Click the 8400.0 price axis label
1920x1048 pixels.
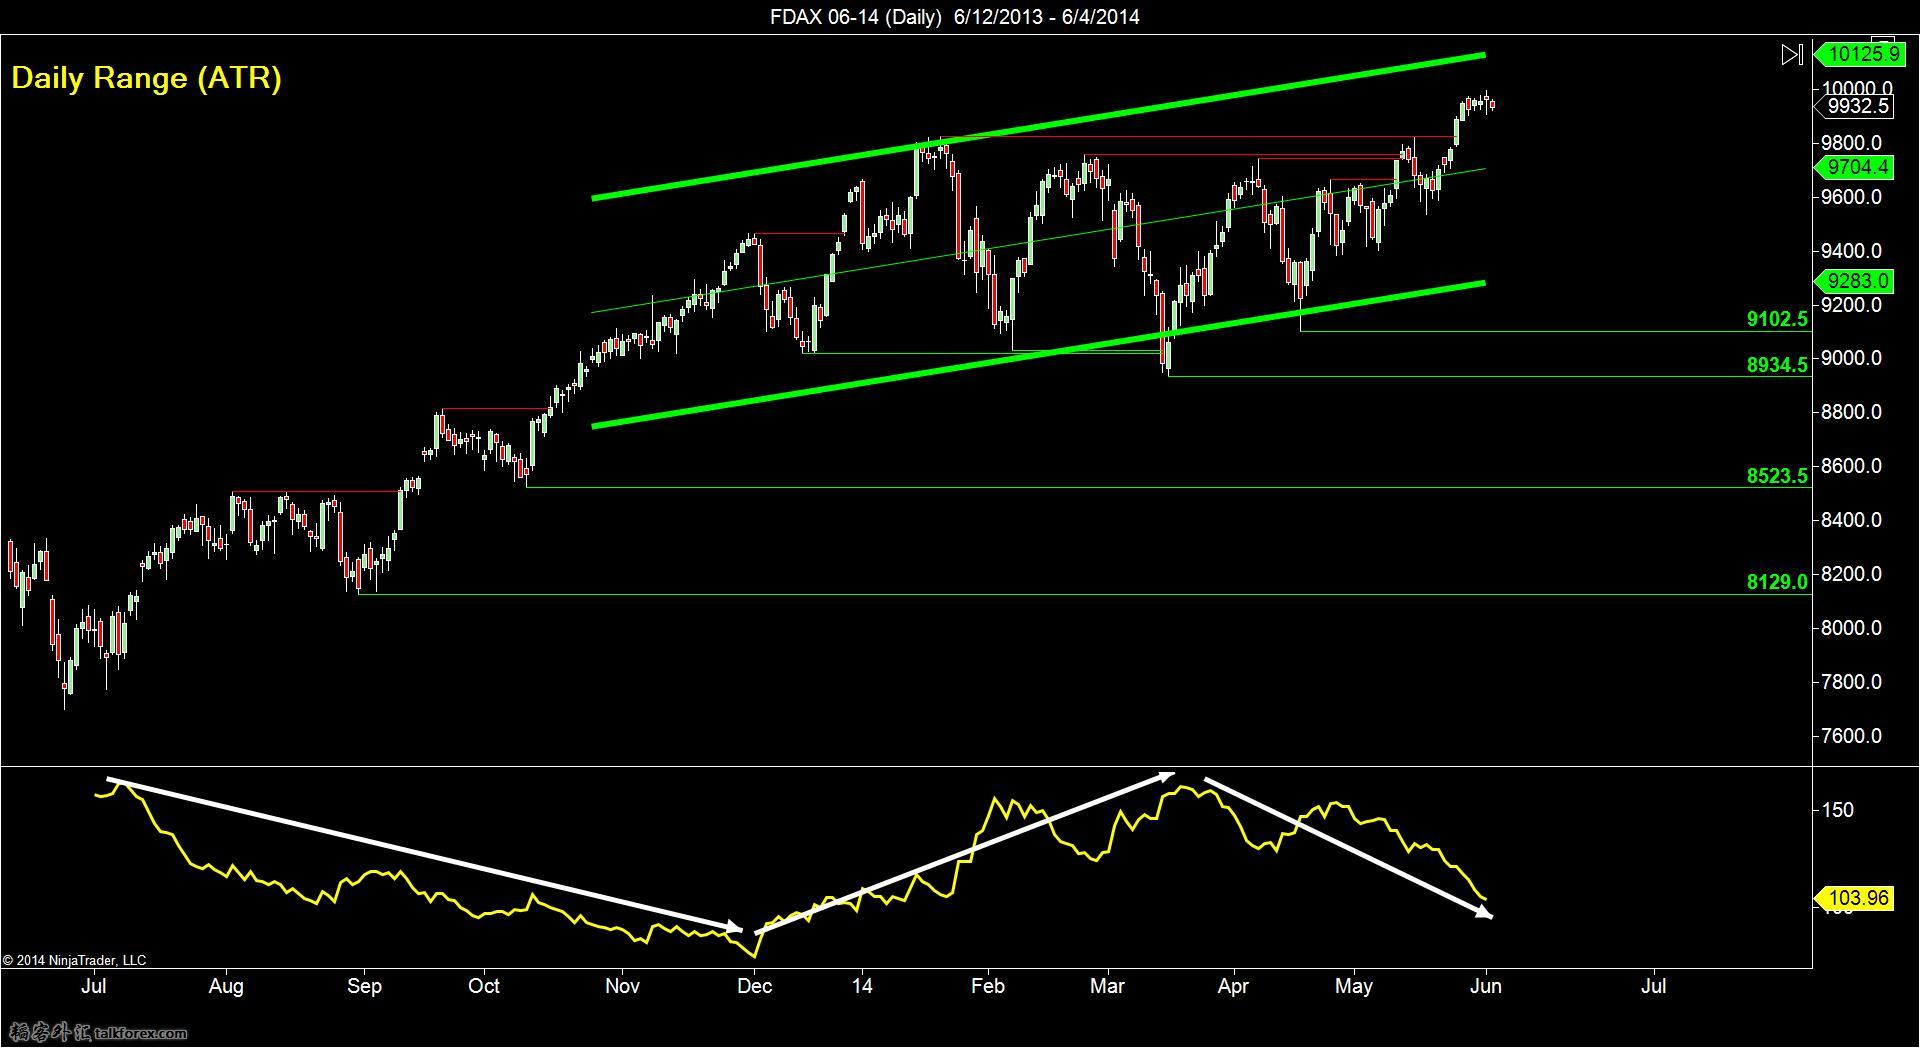point(1851,520)
